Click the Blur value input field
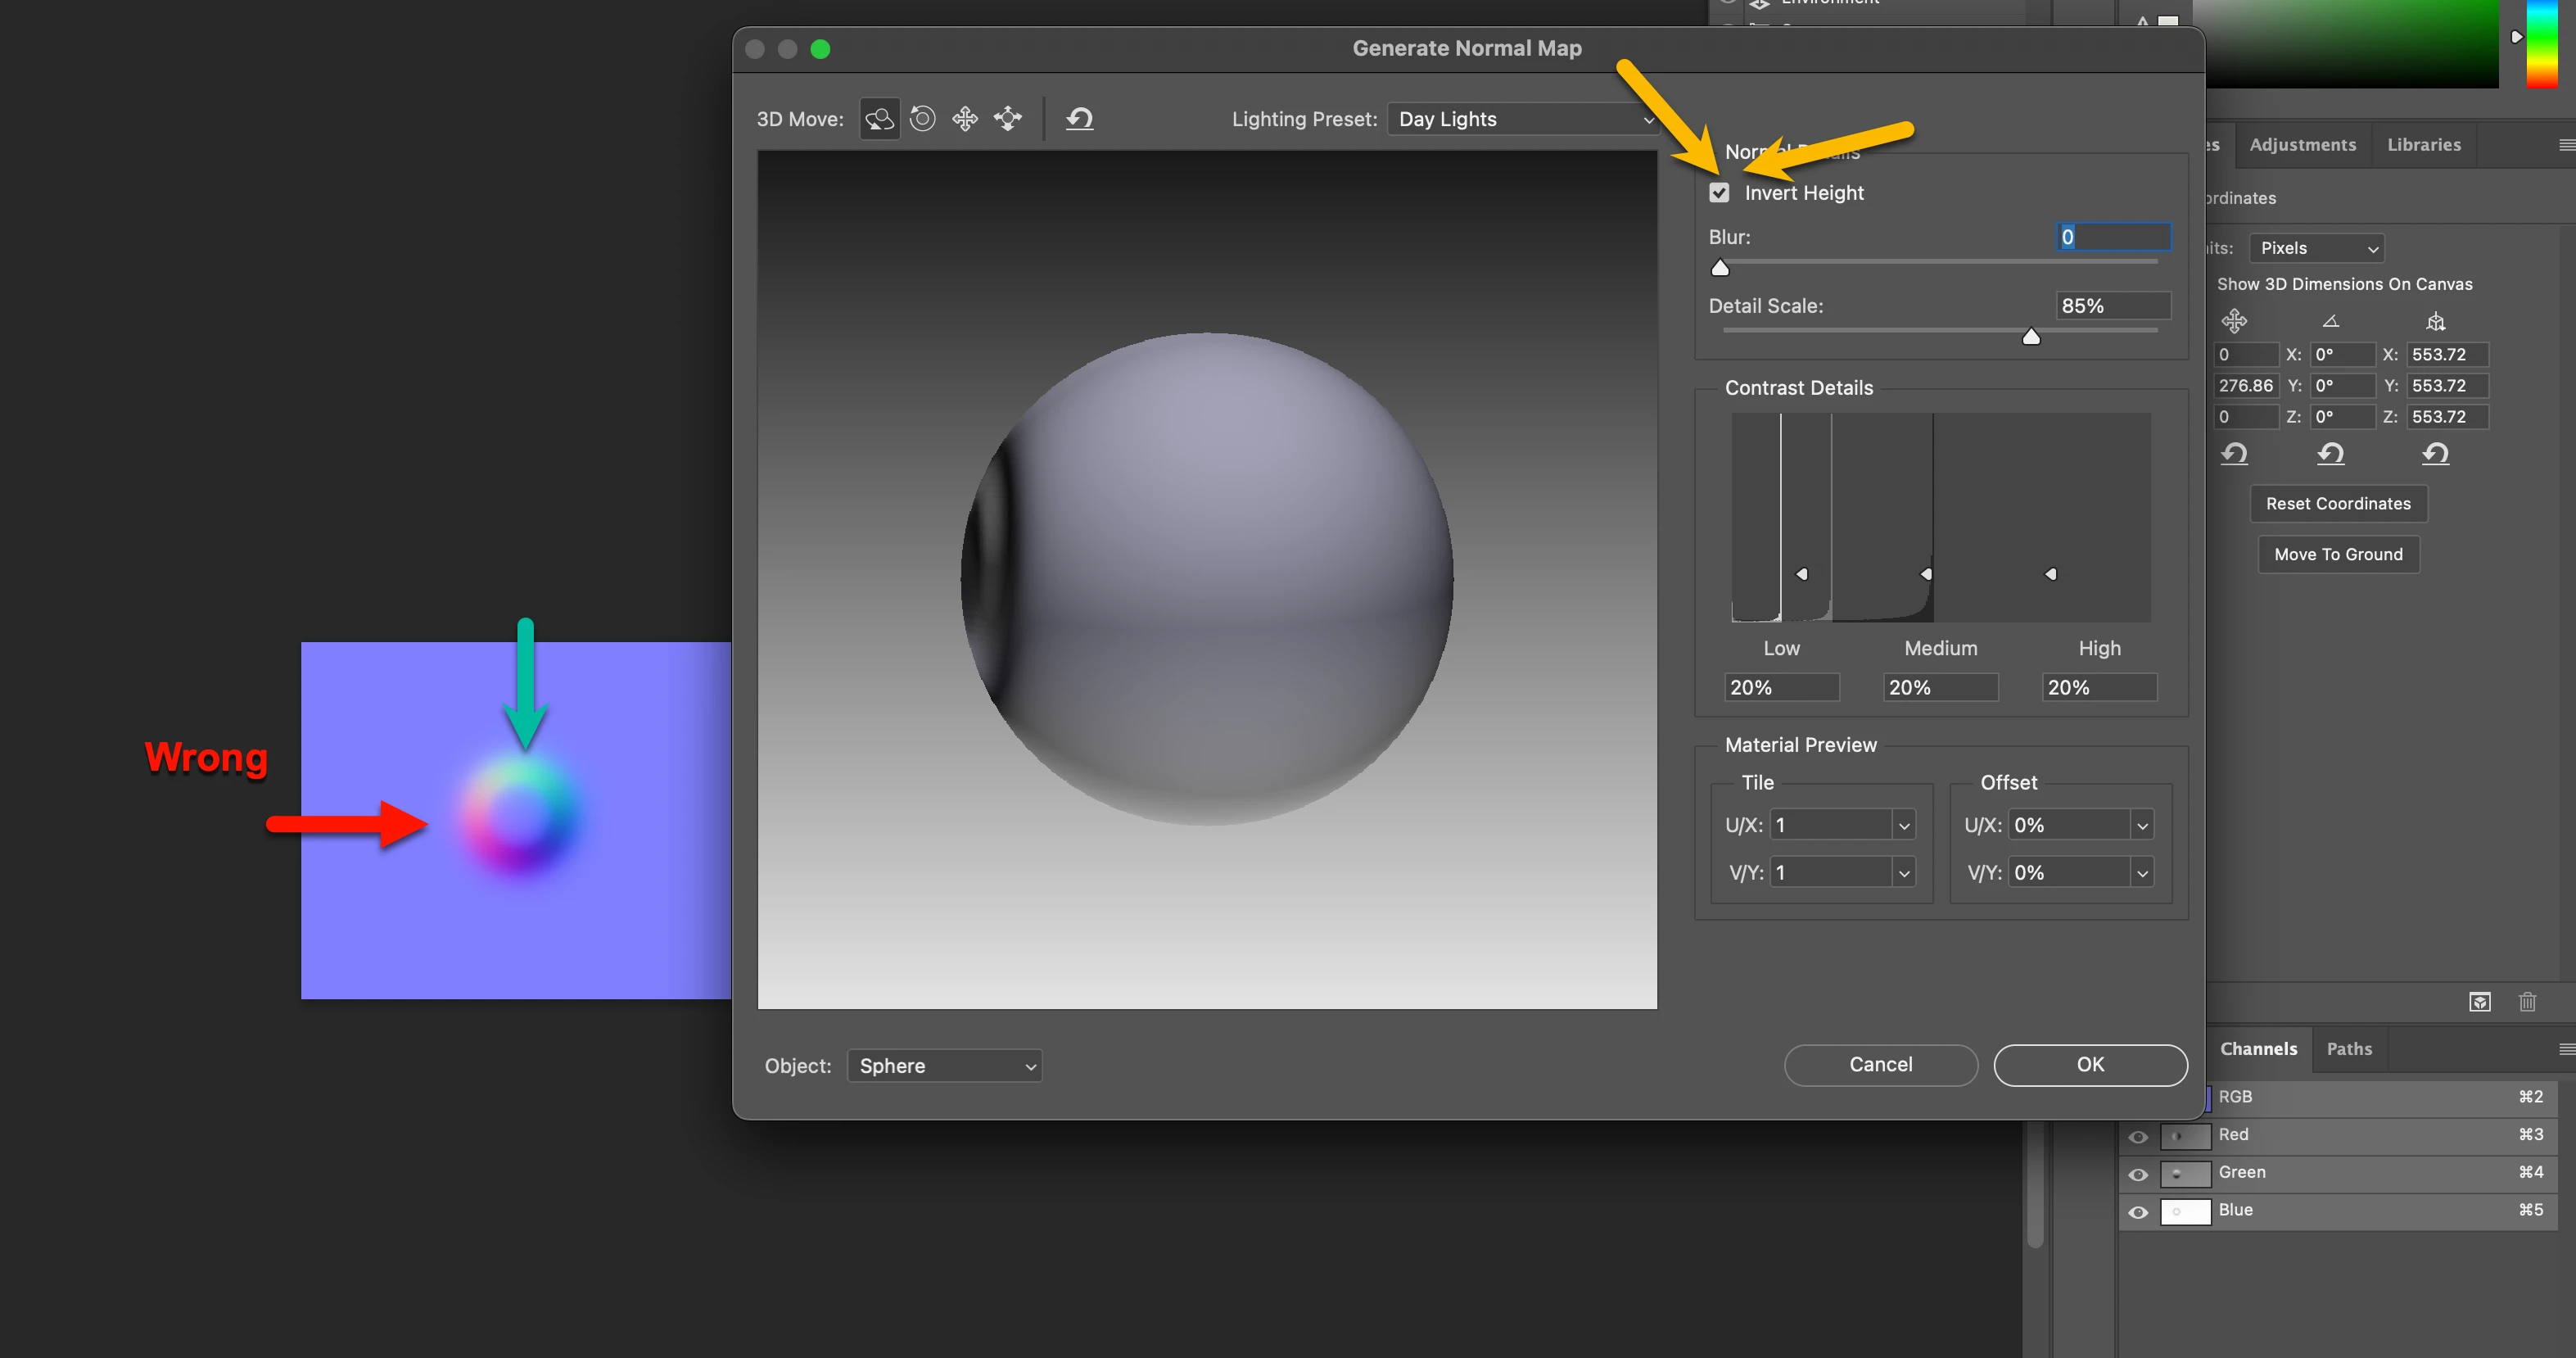Image resolution: width=2576 pixels, height=1358 pixels. (2113, 237)
